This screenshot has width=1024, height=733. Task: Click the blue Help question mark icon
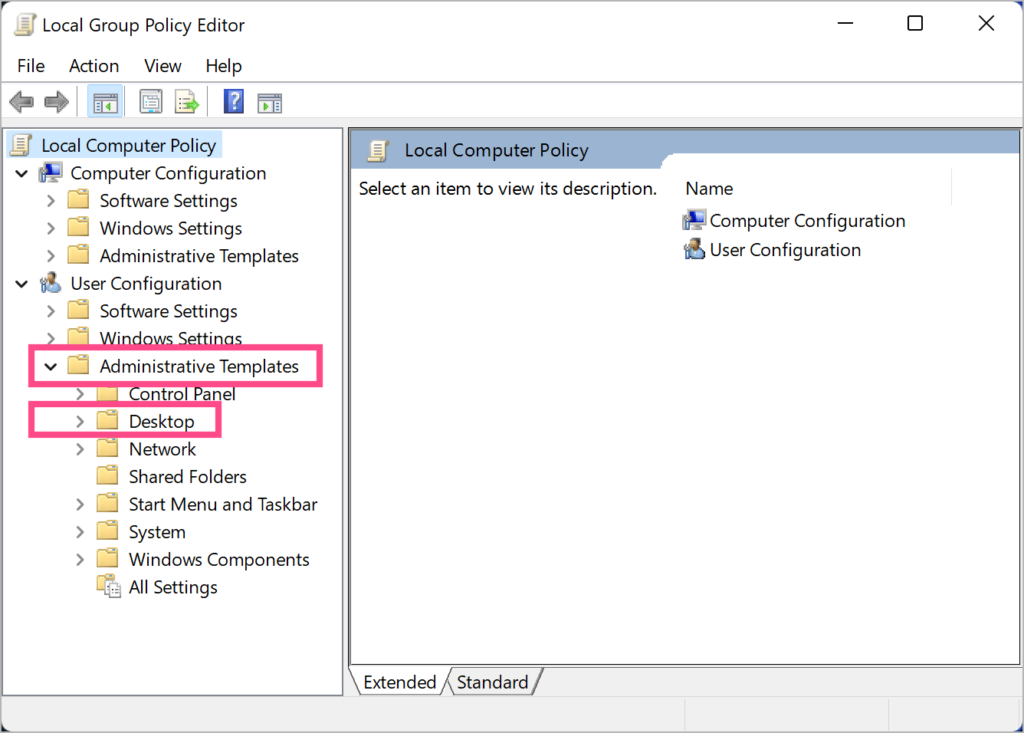[x=233, y=101]
